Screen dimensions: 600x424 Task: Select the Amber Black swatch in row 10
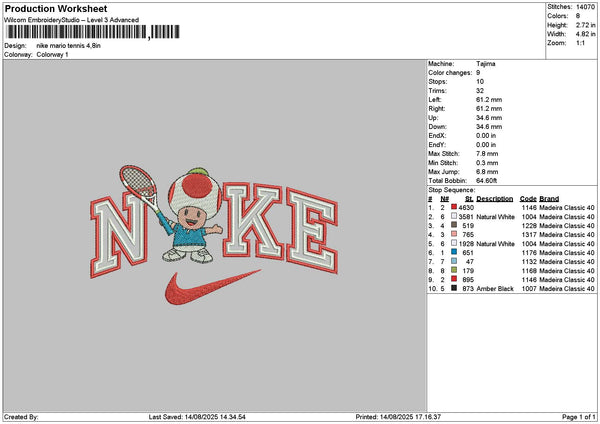click(454, 288)
